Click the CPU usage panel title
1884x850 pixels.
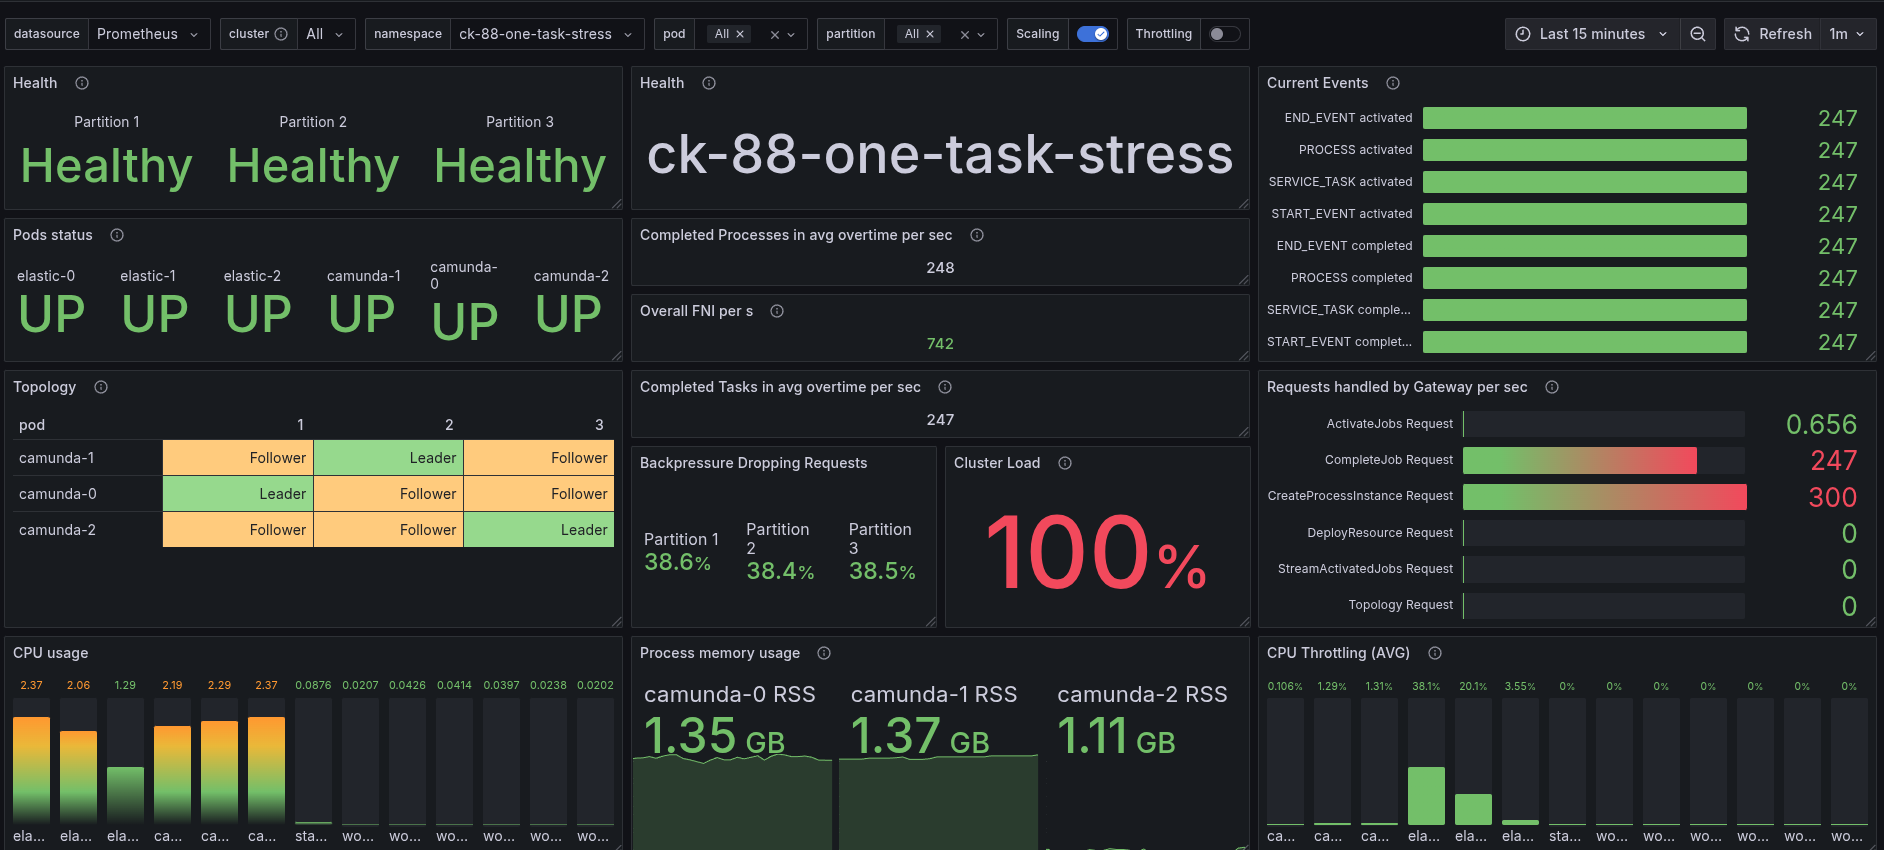click(51, 653)
